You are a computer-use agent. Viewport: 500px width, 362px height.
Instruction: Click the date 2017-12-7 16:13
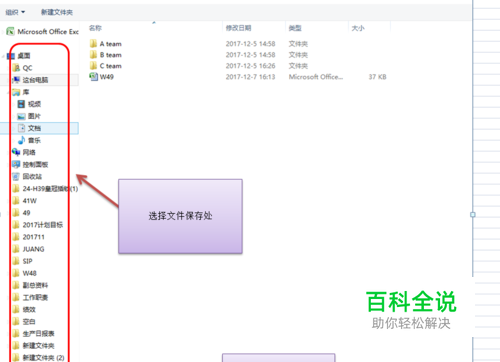251,77
